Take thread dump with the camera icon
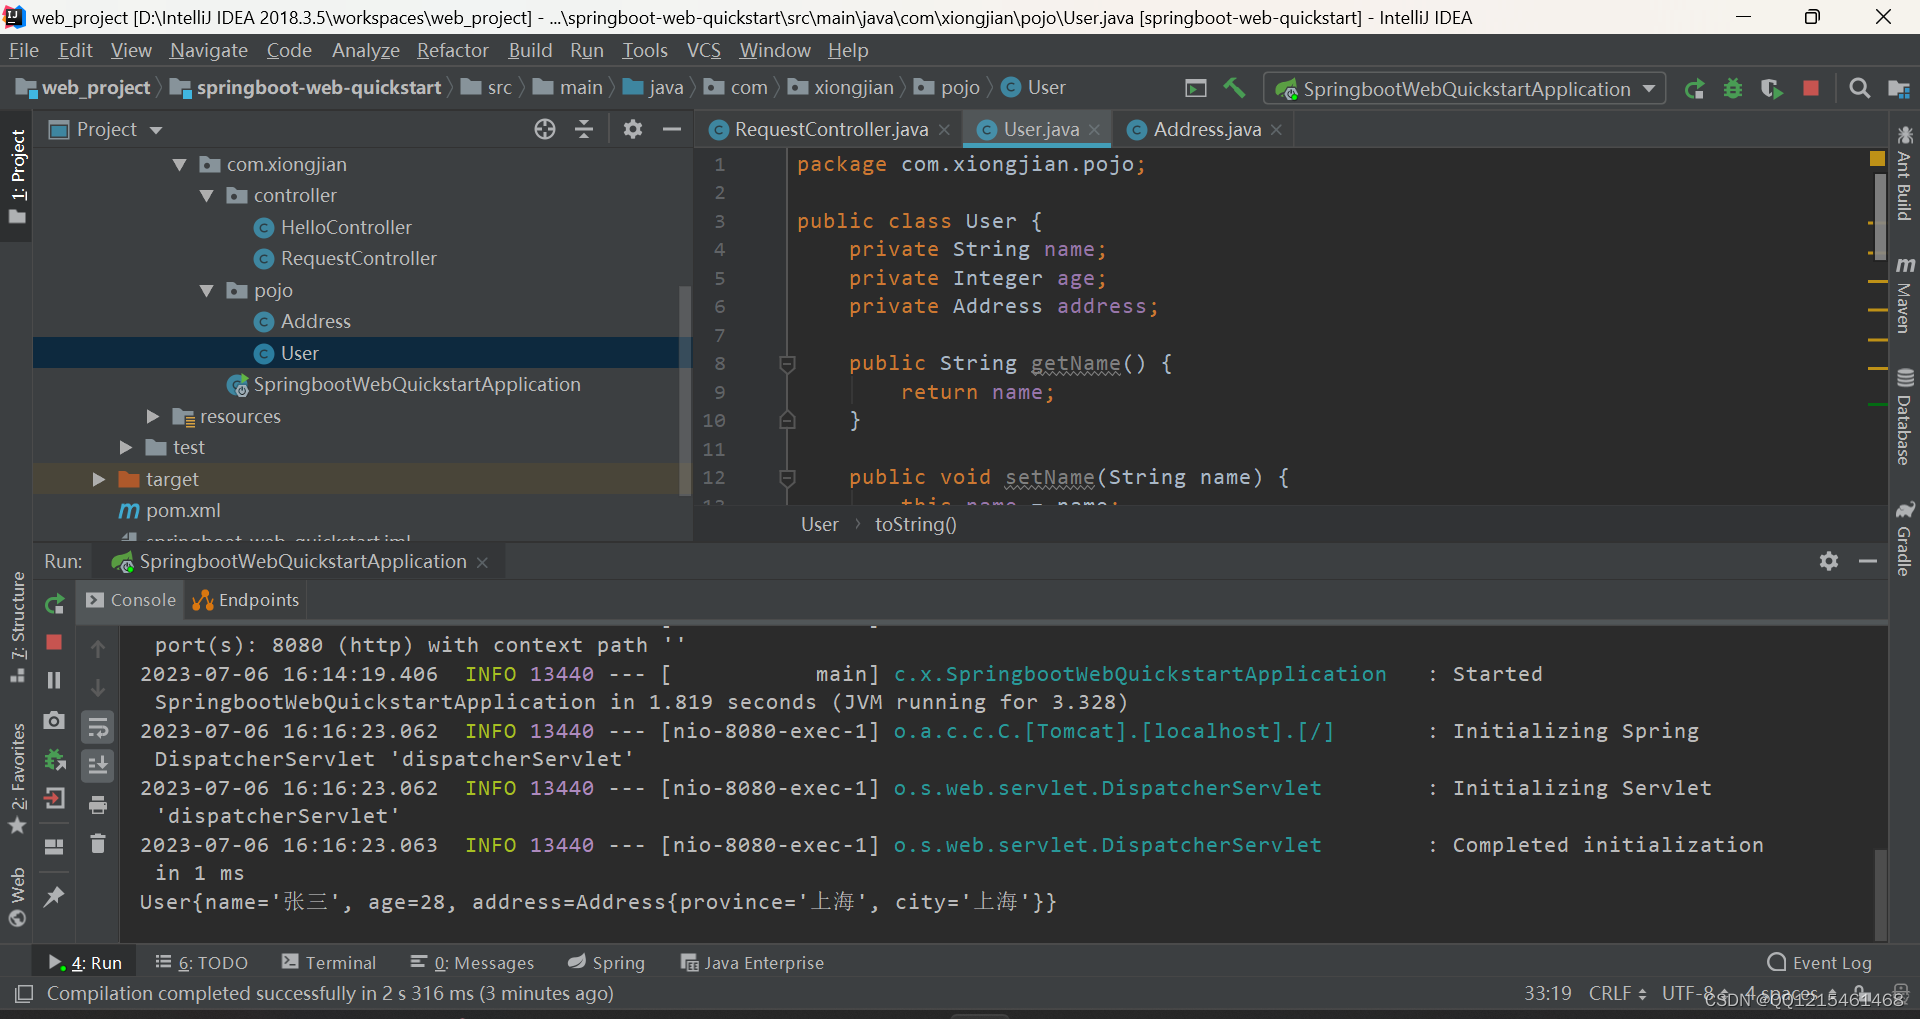 click(54, 720)
